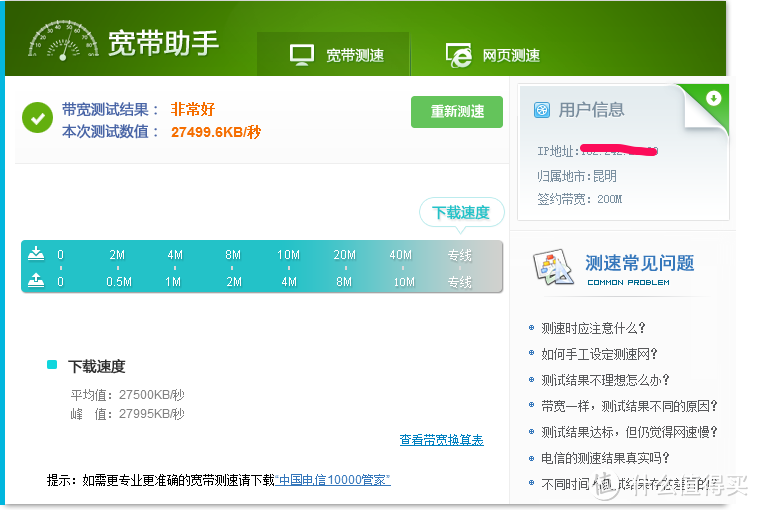Open FAQ 电信的测速结果真实吗?

(x=605, y=458)
